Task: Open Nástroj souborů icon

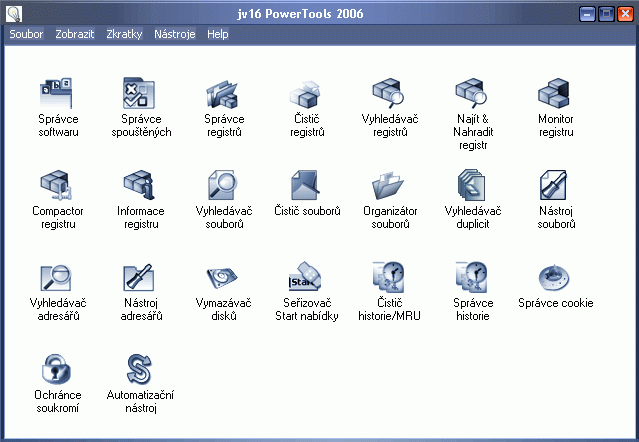Action: tap(554, 185)
